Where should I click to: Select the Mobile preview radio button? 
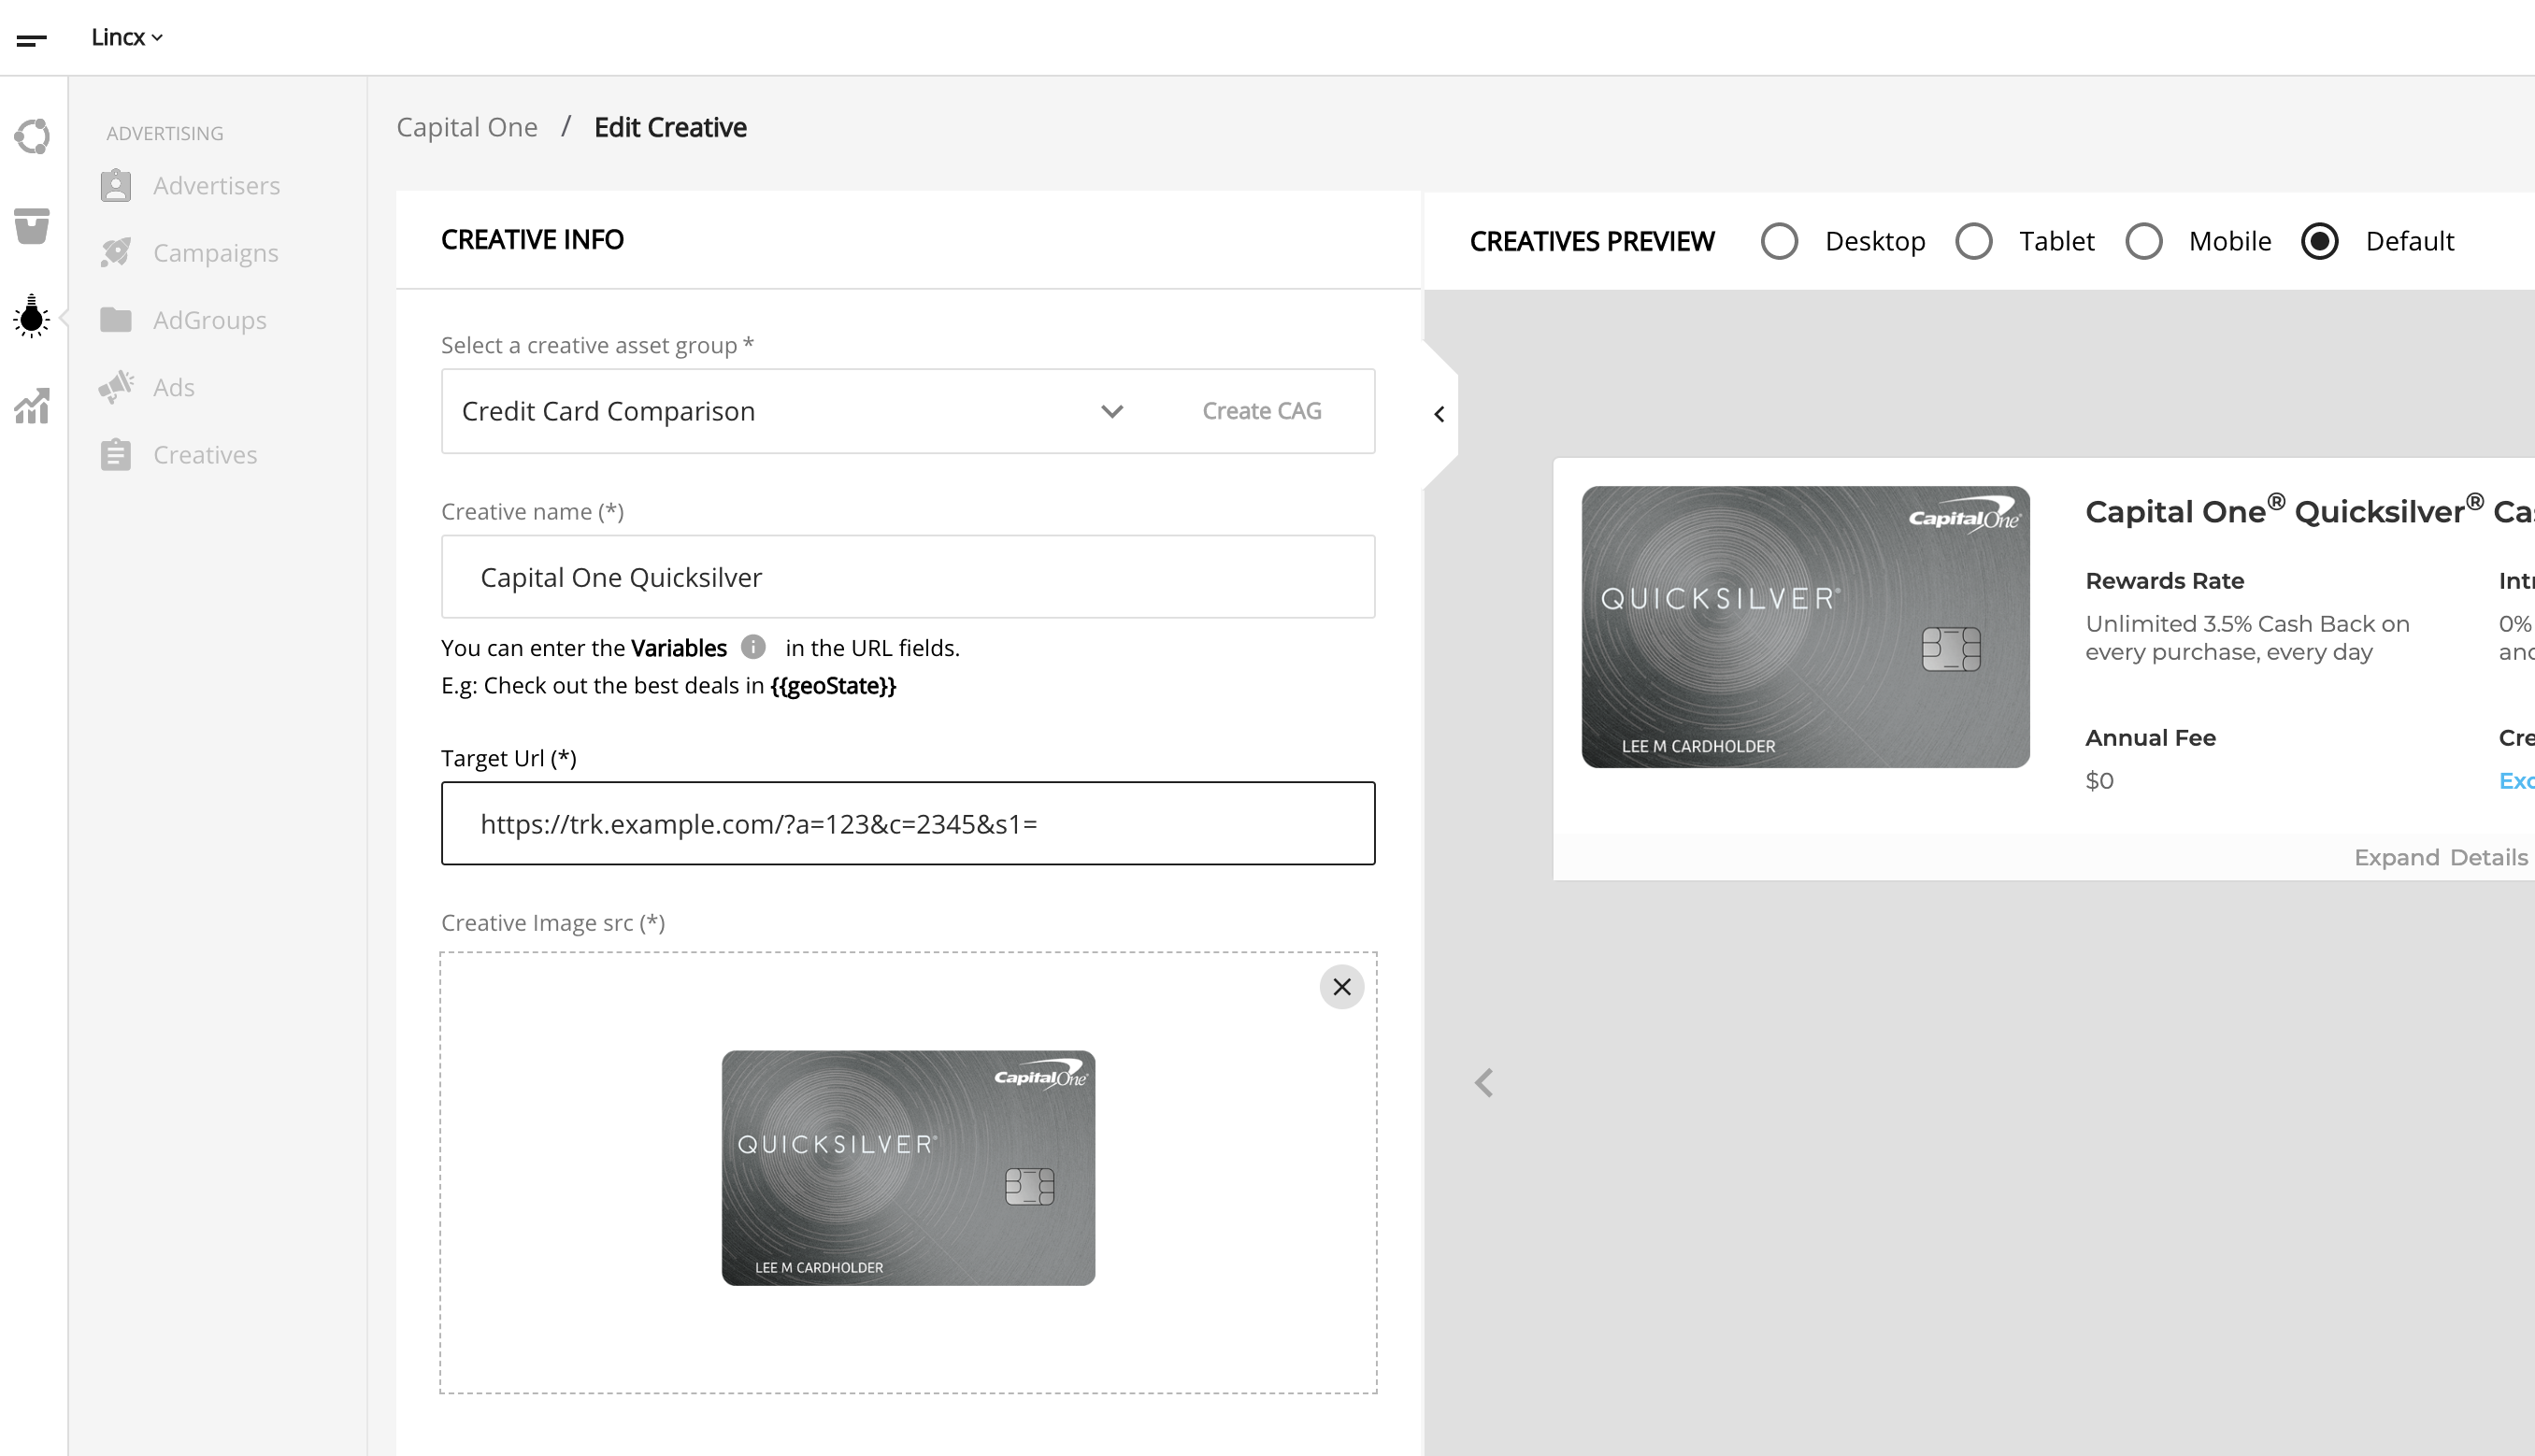(x=2143, y=241)
